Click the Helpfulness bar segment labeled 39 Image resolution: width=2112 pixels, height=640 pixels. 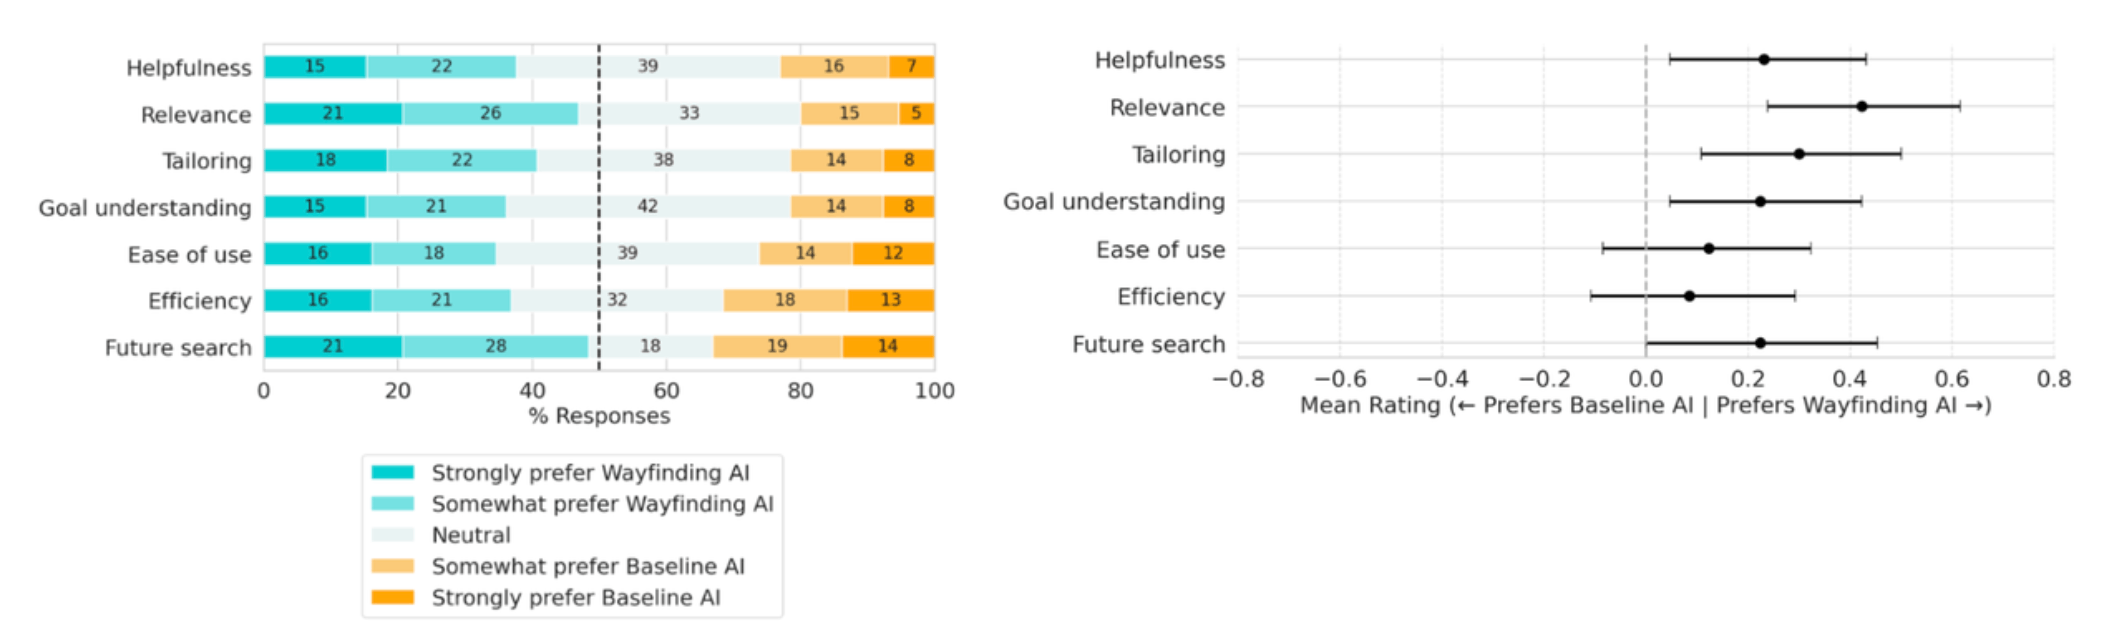click(648, 67)
